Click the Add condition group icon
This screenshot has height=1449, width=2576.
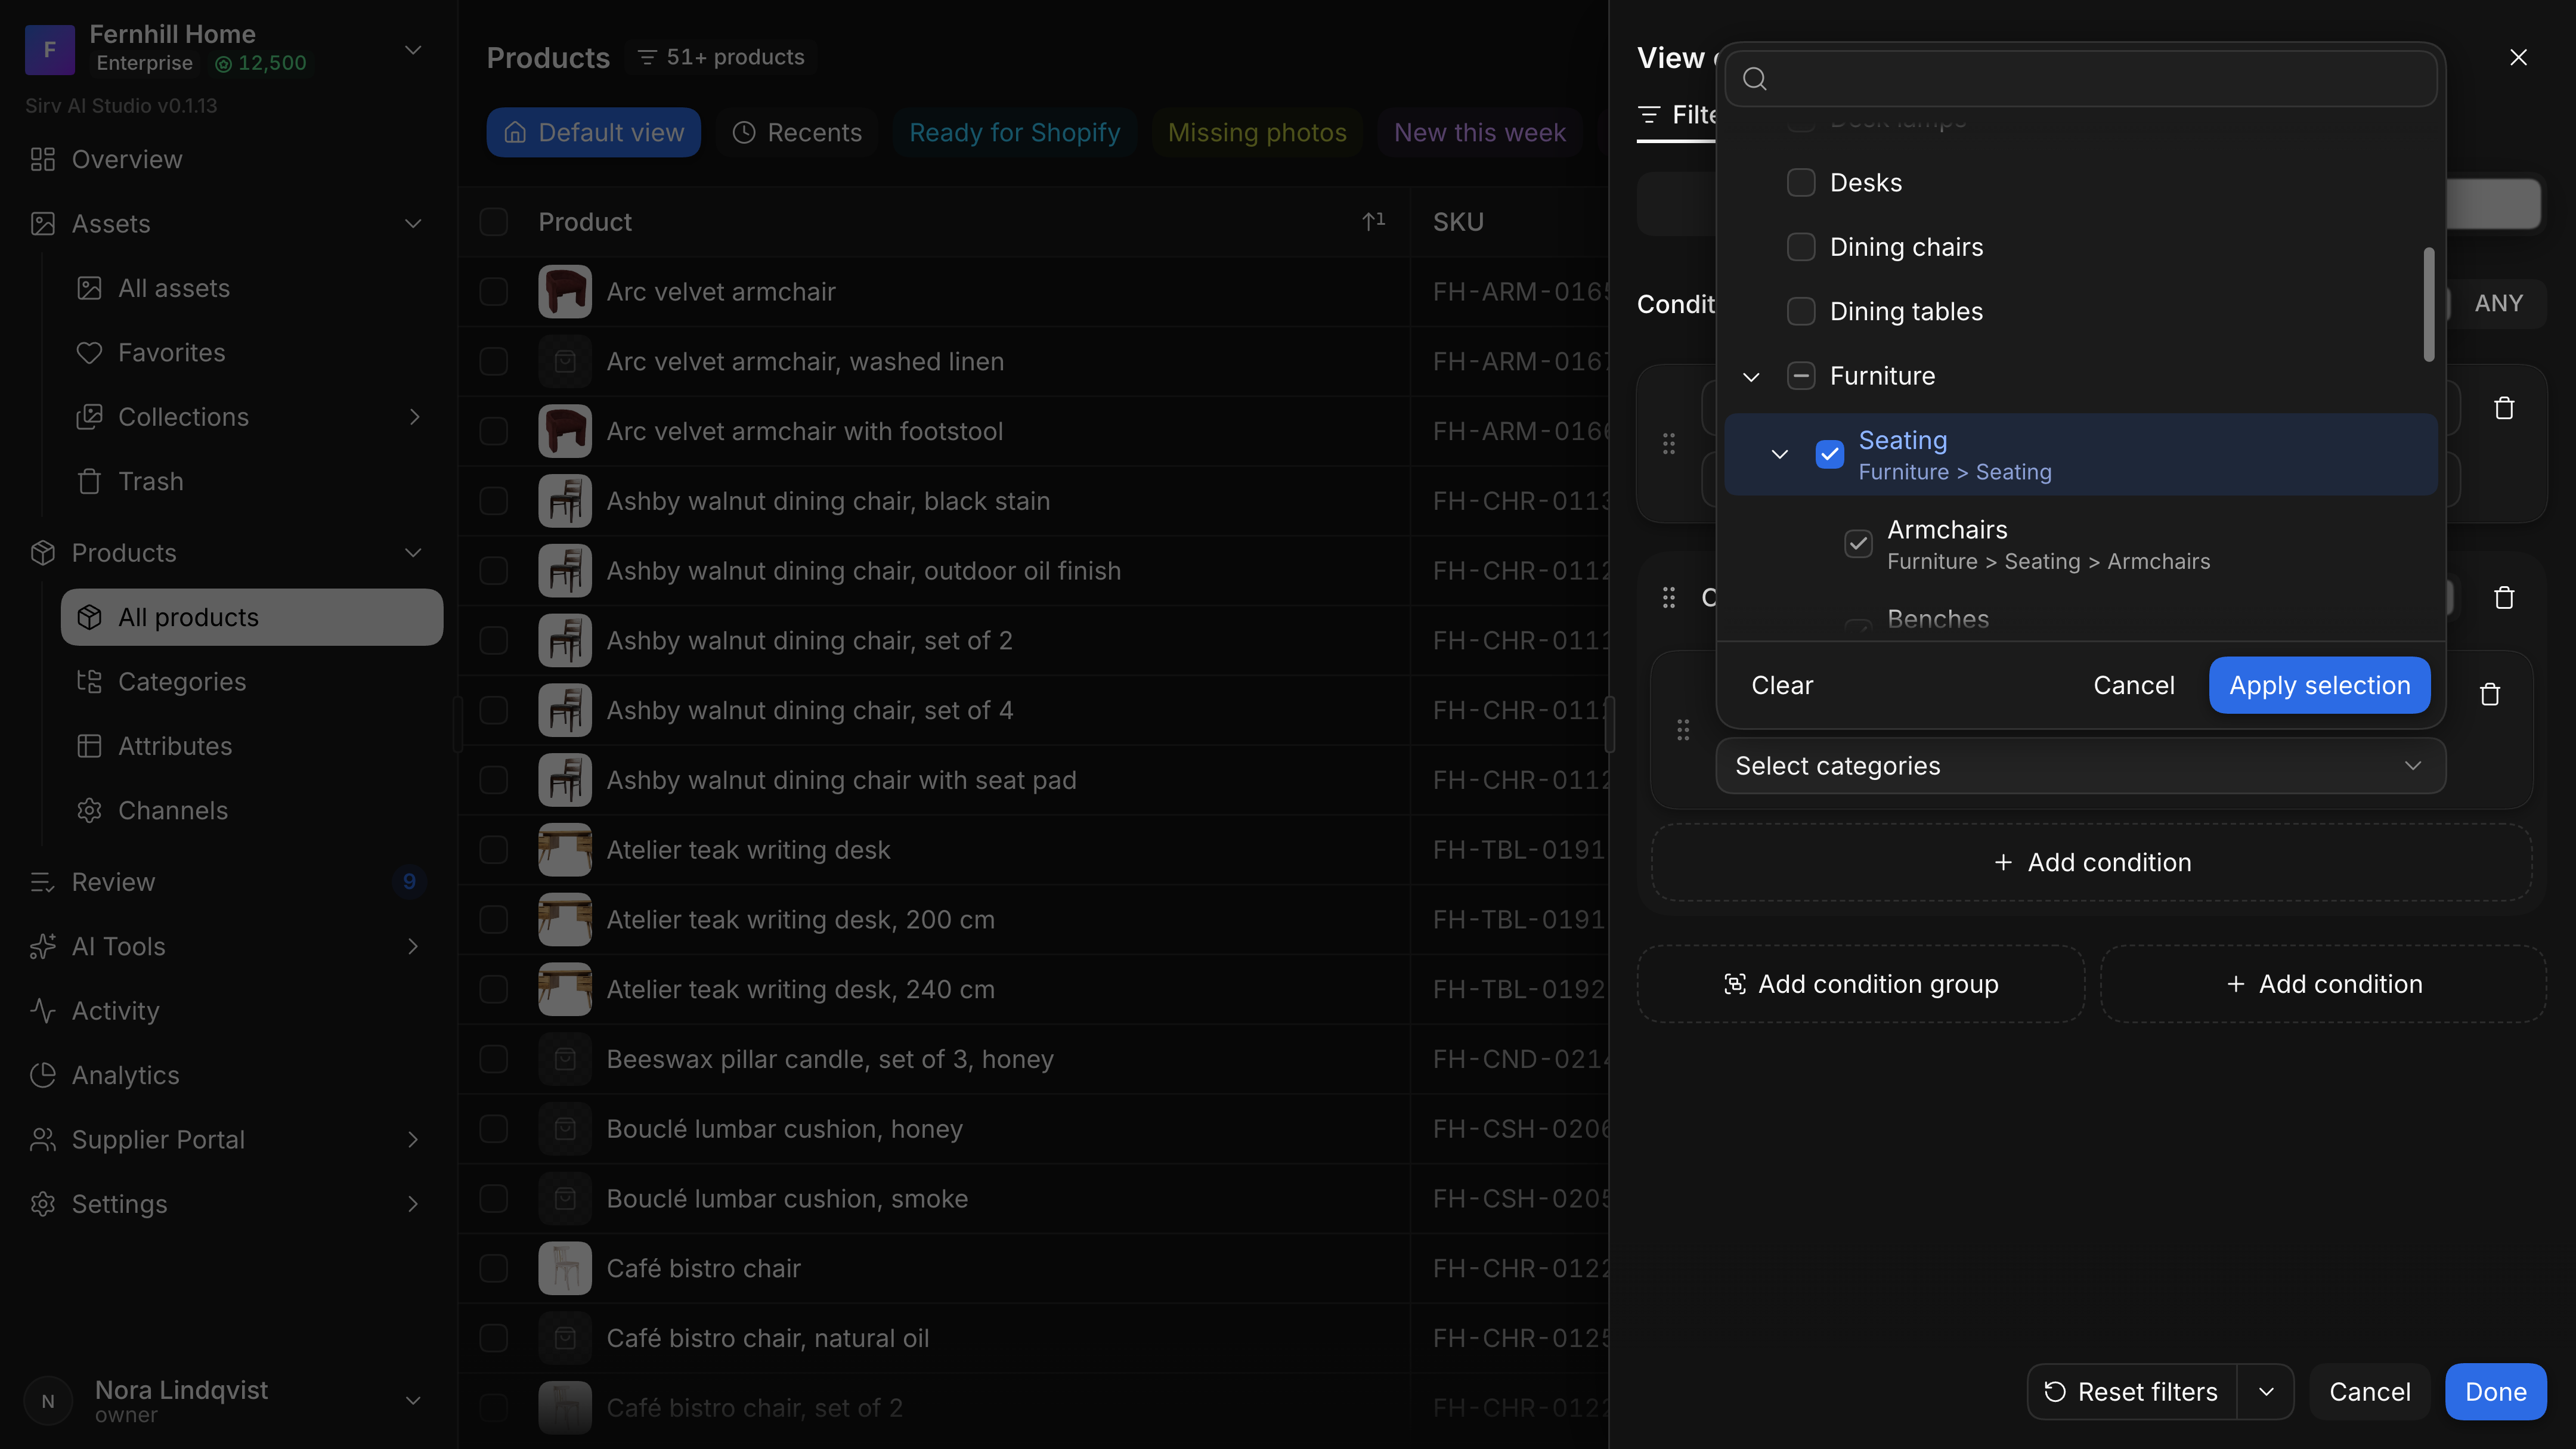(x=1735, y=984)
